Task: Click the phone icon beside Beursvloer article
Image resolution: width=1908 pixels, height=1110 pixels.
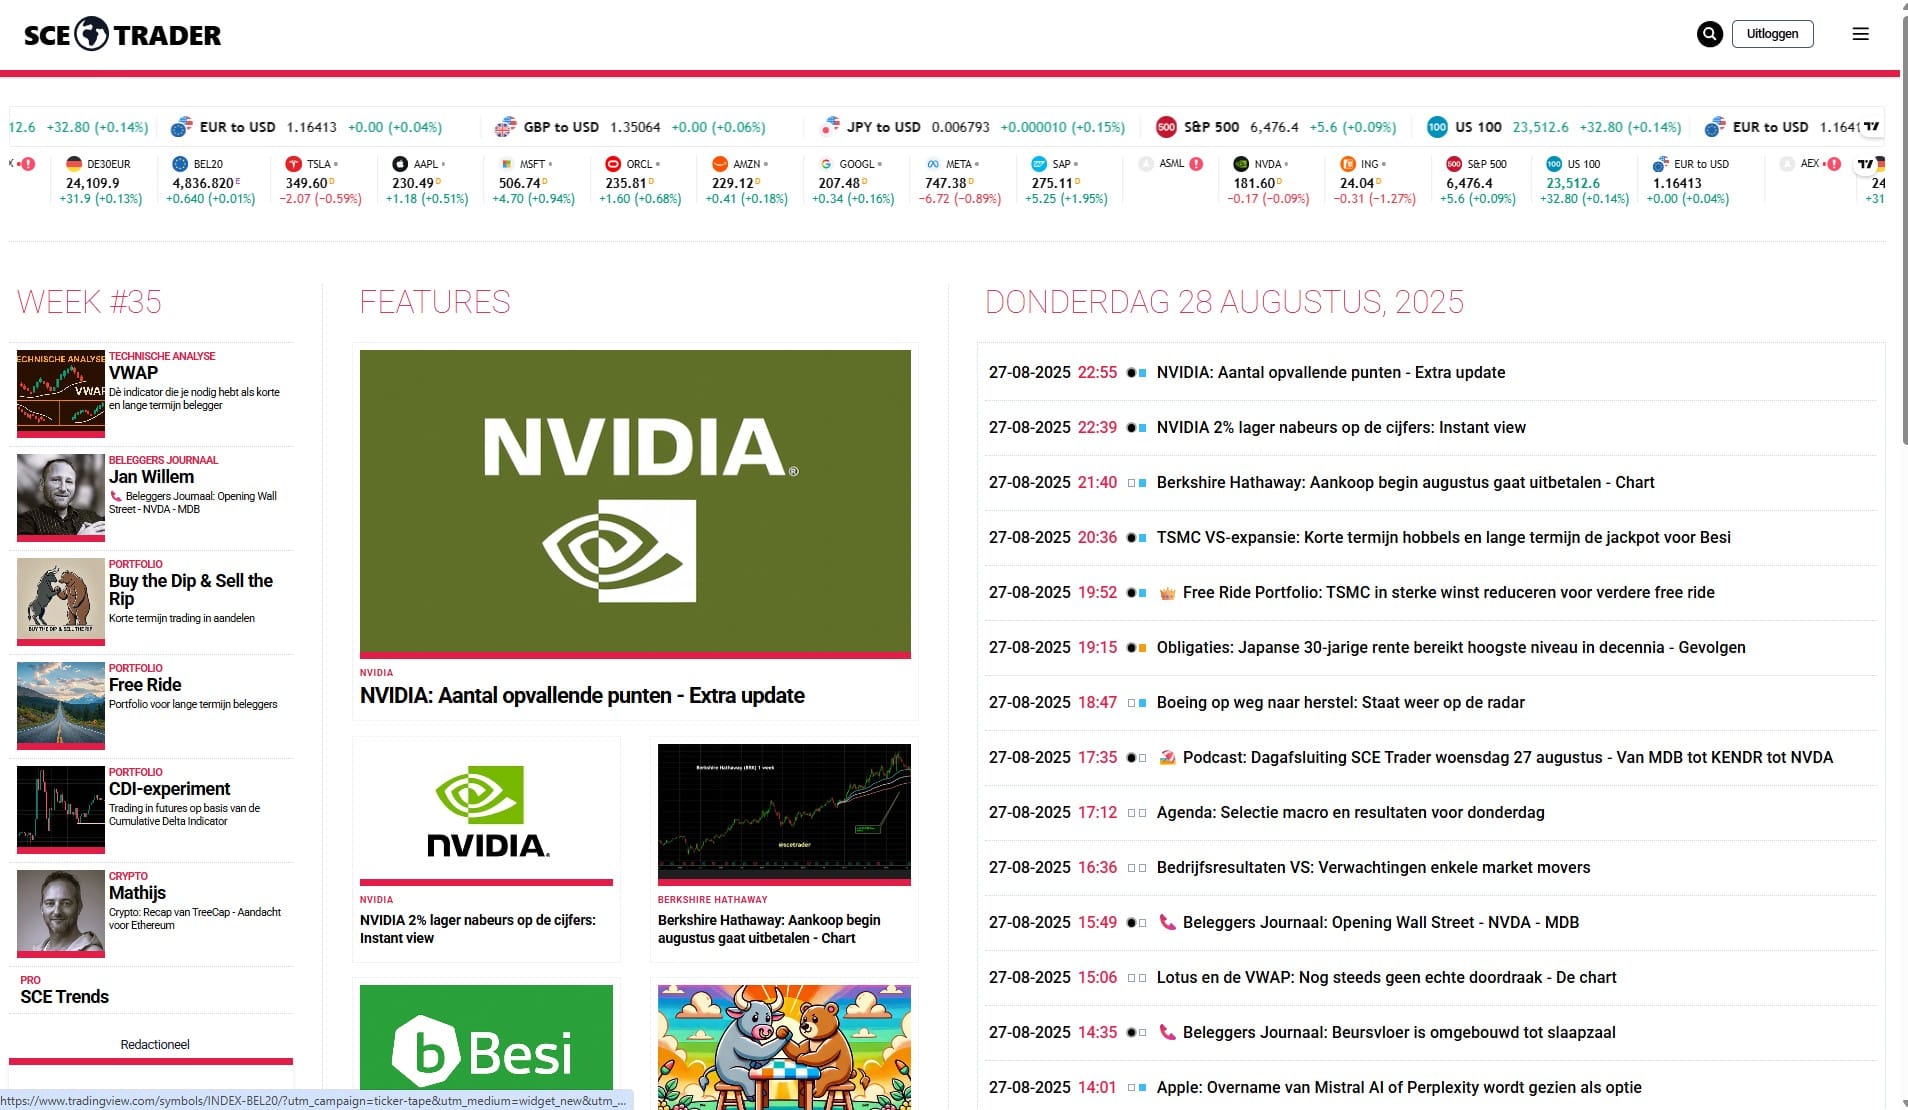Action: (x=1167, y=1032)
